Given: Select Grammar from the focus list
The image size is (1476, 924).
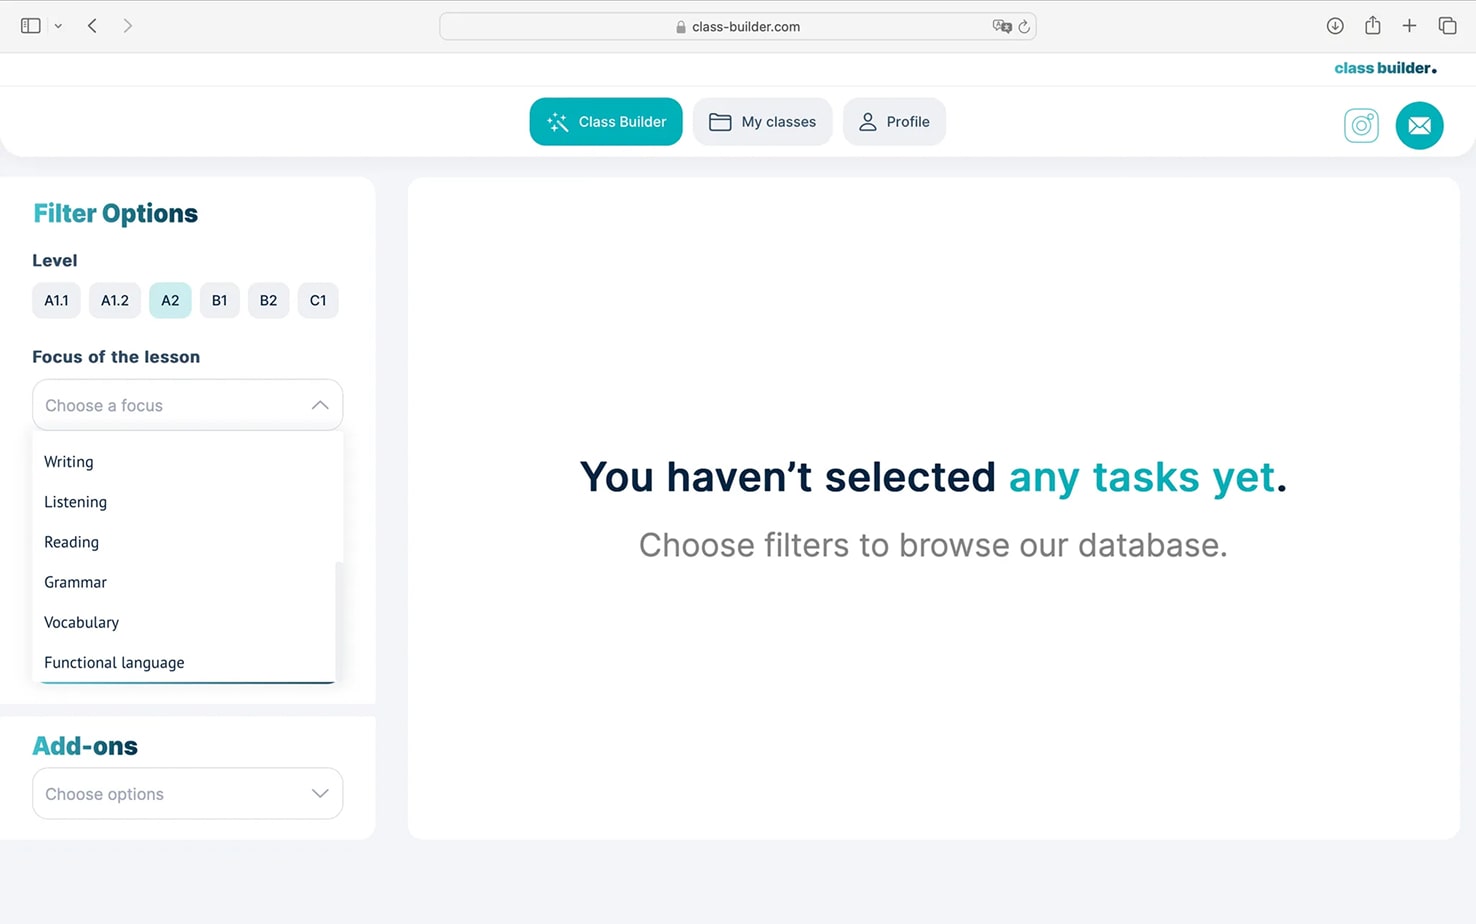Looking at the screenshot, I should (75, 582).
